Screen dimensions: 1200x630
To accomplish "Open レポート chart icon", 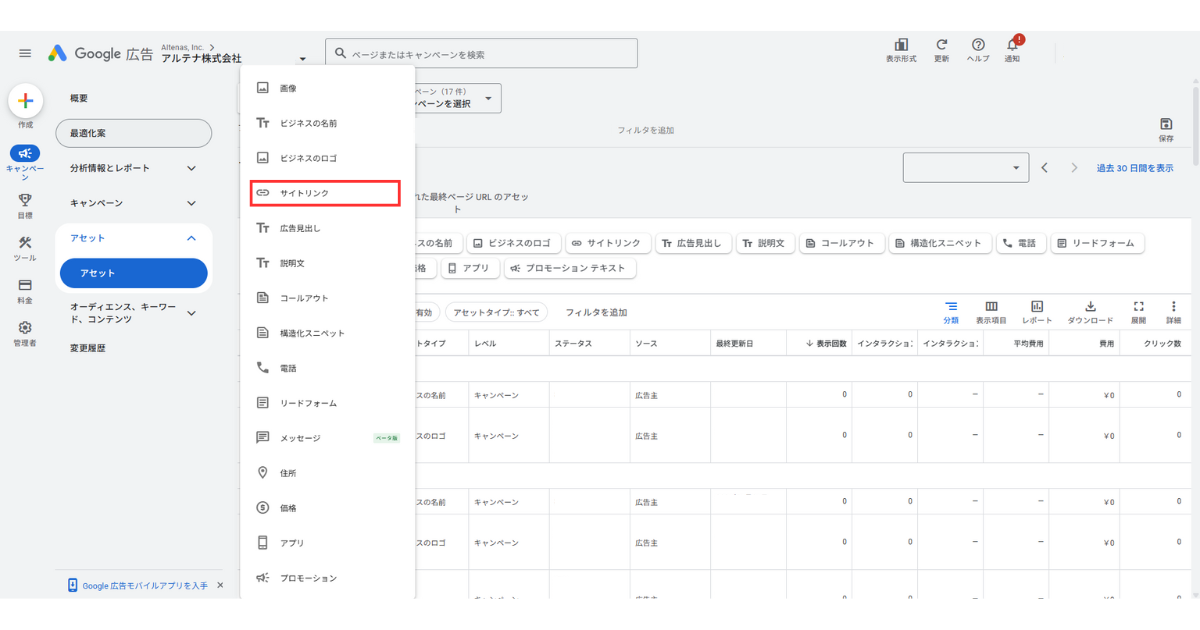I will [1037, 306].
